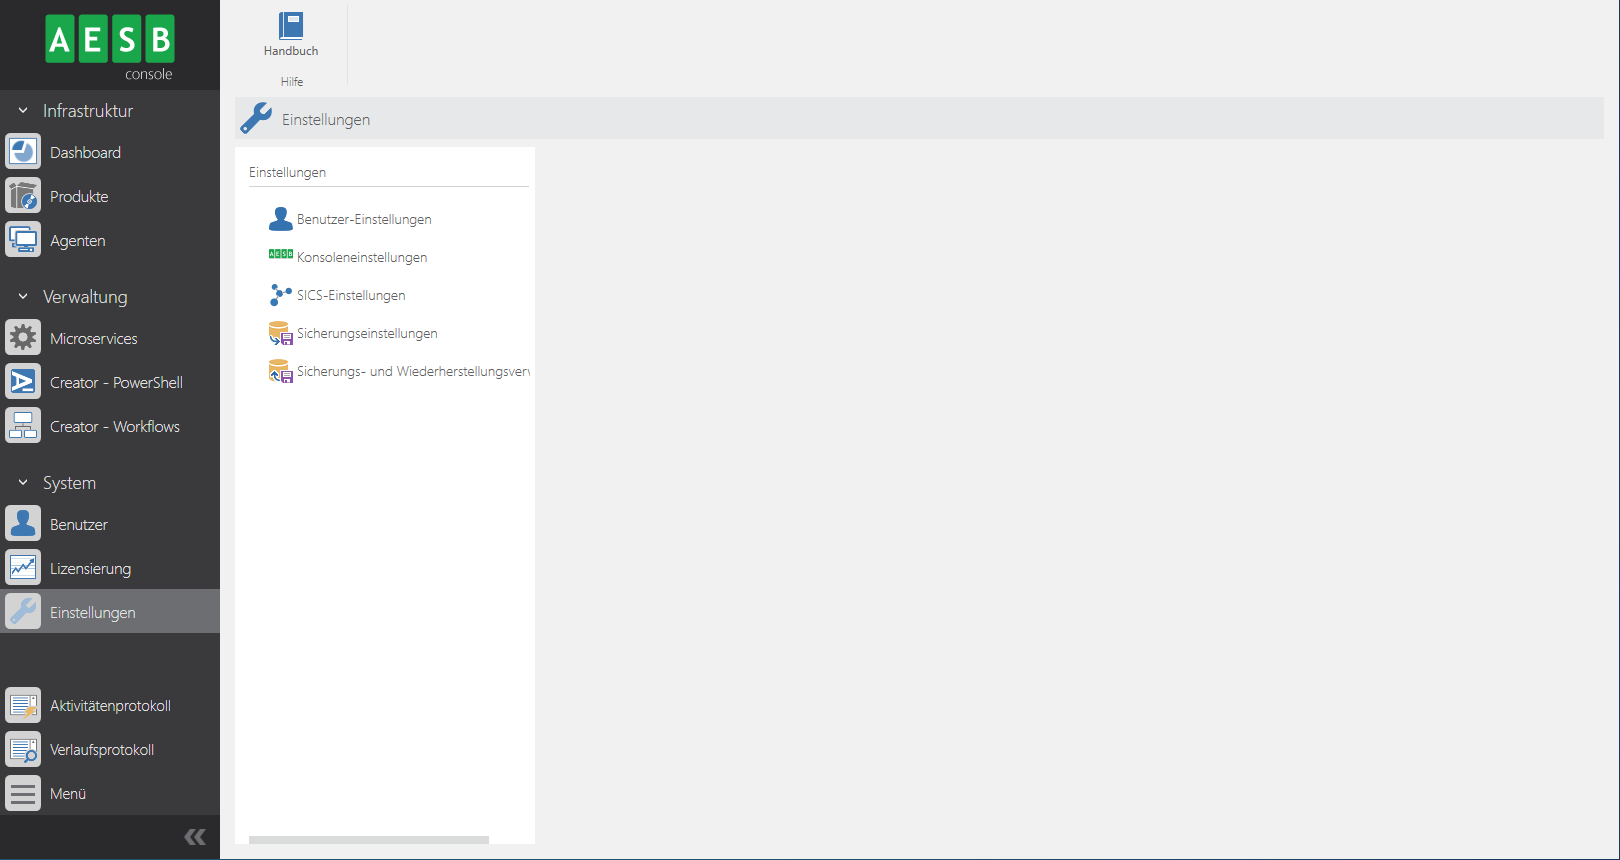The width and height of the screenshot is (1620, 860).
Task: Open the Verlaufsprotokoll icon
Action: click(x=23, y=749)
